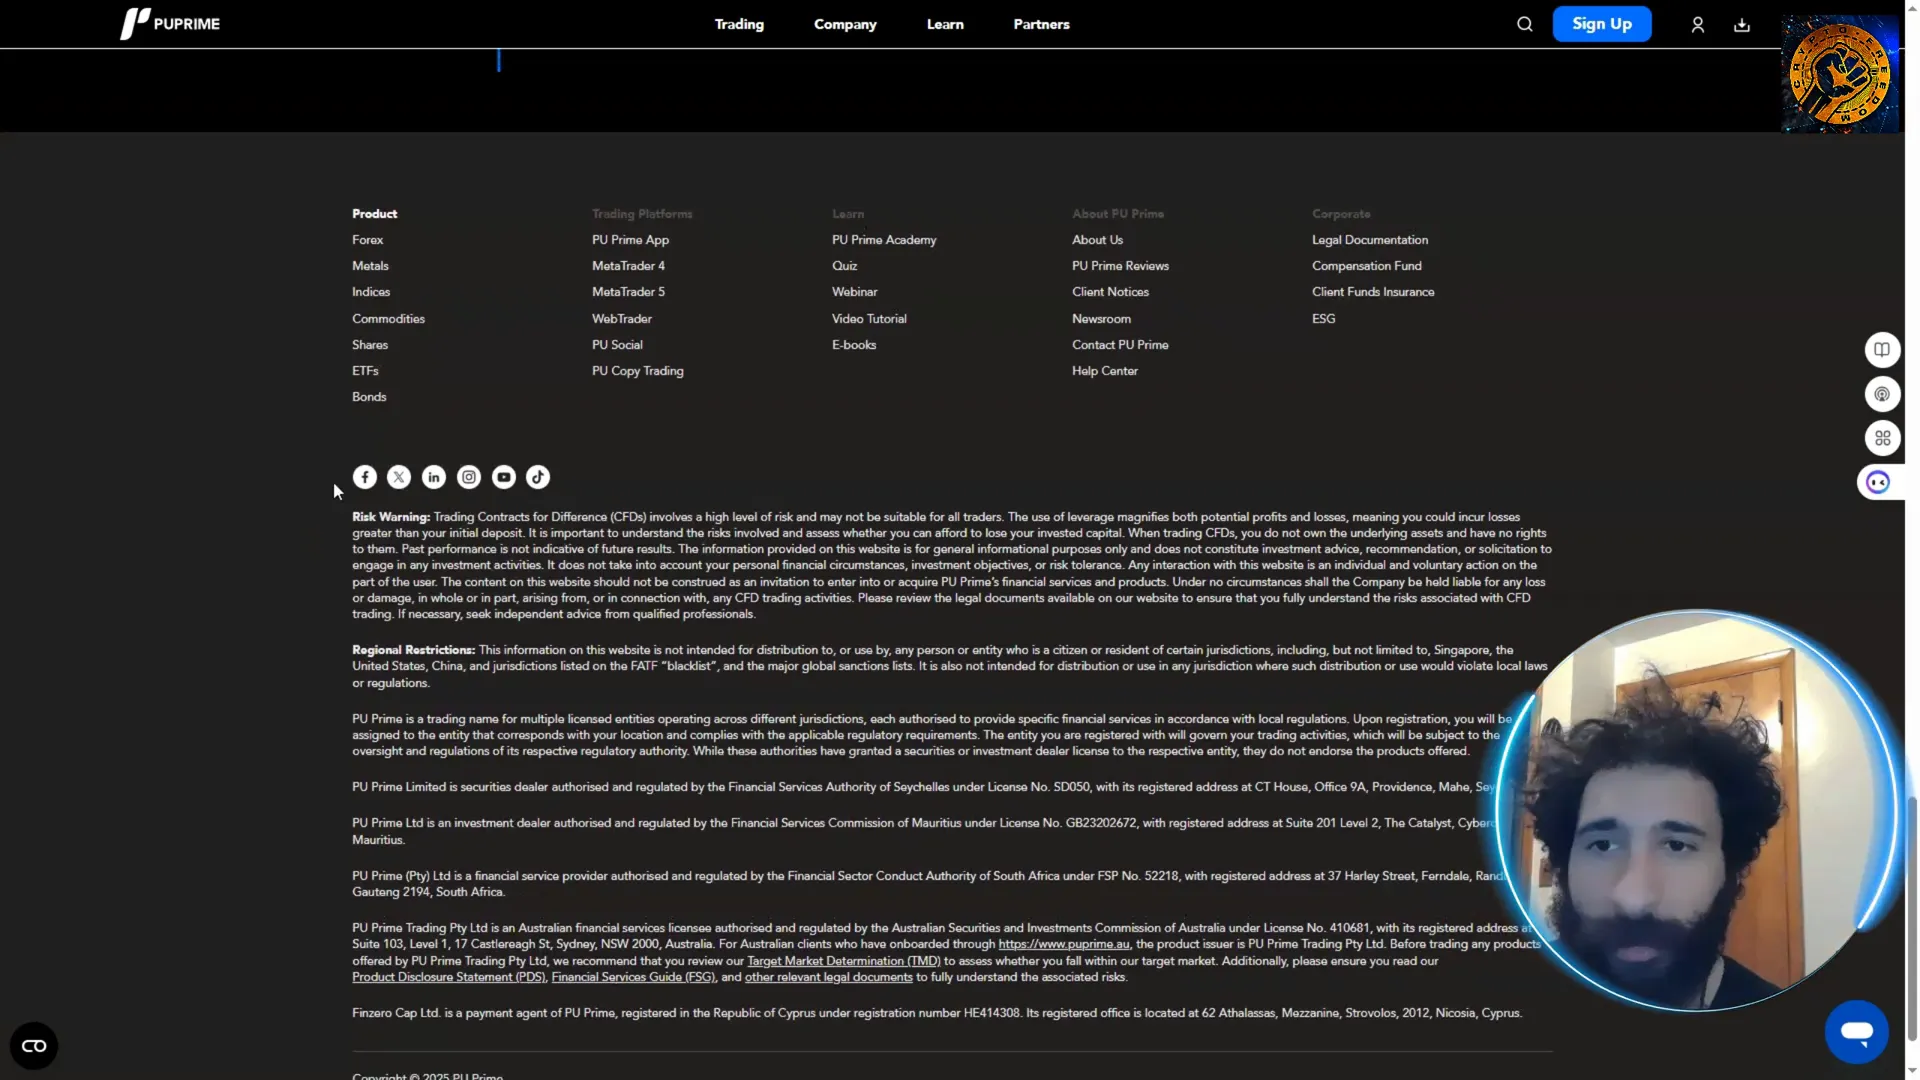Open the https://www.puprime.au link

[1064, 944]
